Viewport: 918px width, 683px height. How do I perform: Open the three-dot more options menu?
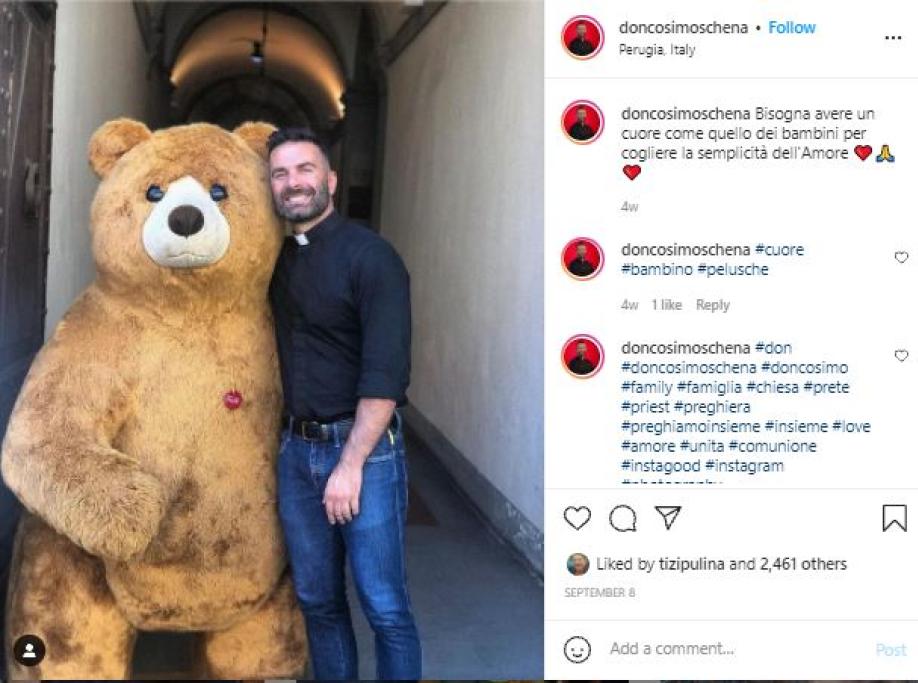[x=893, y=38]
